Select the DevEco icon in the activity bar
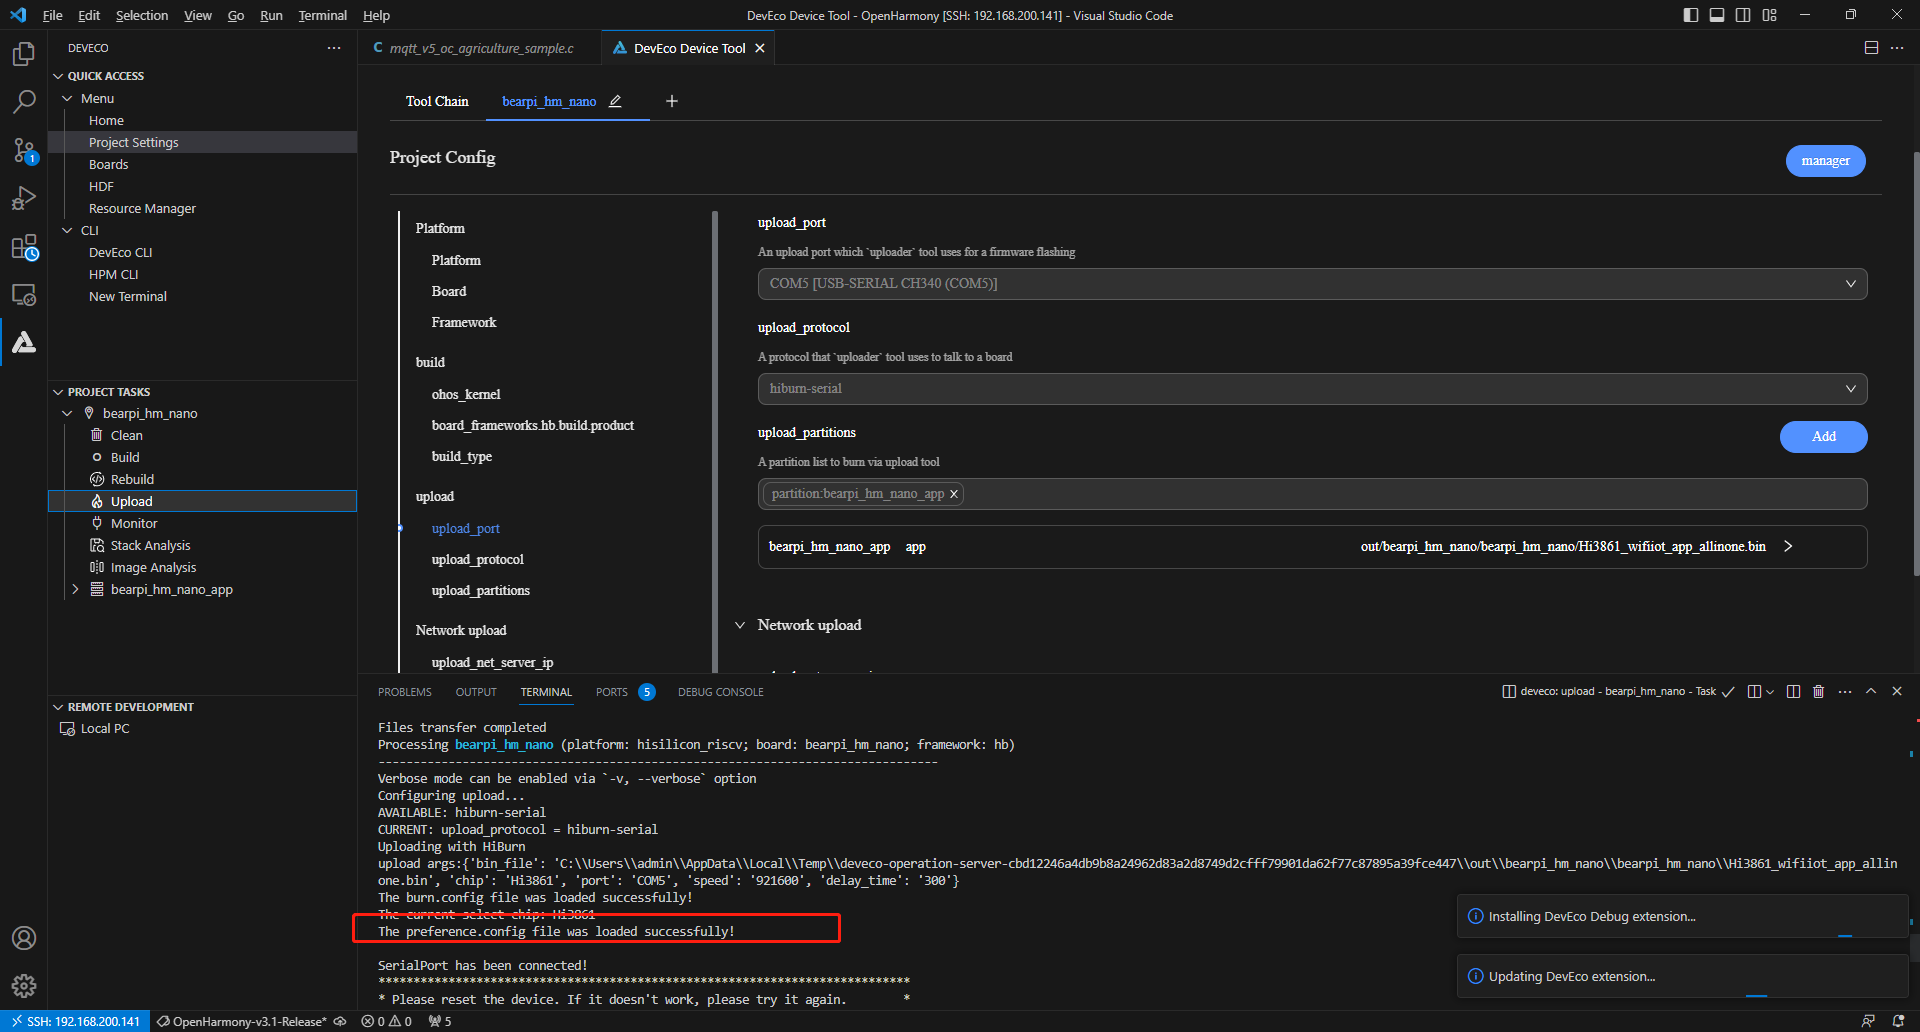Screen dimensions: 1920x1032 click(24, 343)
